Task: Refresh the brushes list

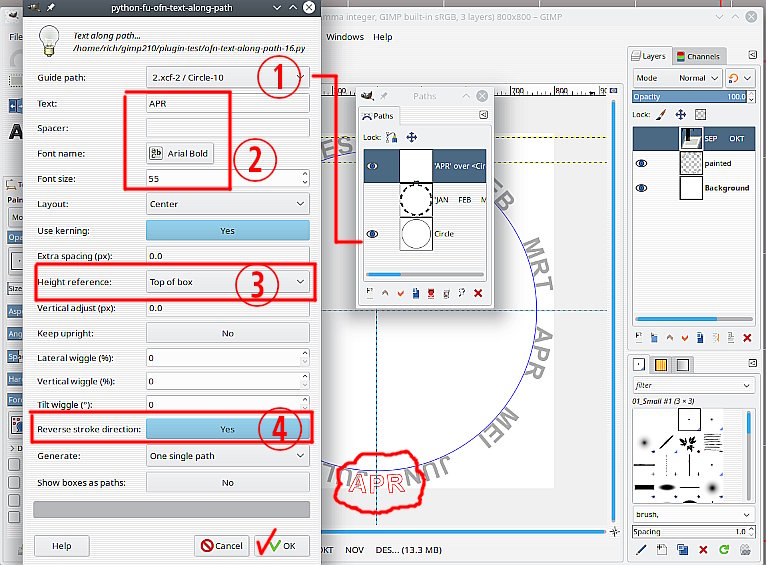Action: click(724, 550)
